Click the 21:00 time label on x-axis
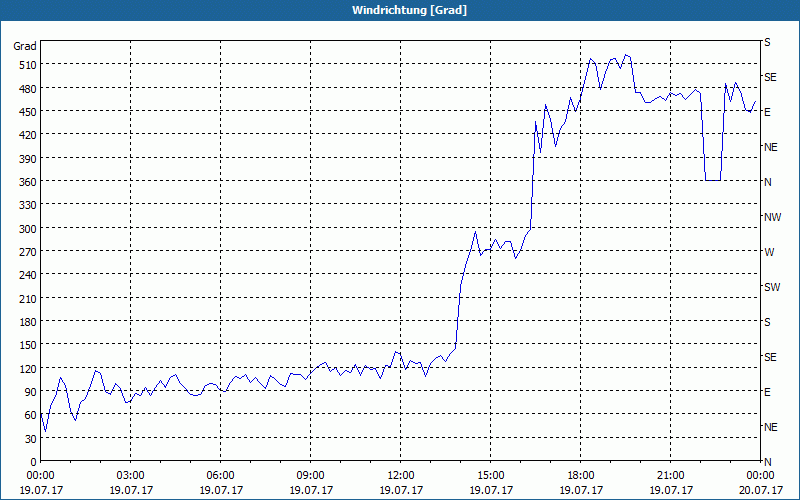 pyautogui.click(x=670, y=476)
